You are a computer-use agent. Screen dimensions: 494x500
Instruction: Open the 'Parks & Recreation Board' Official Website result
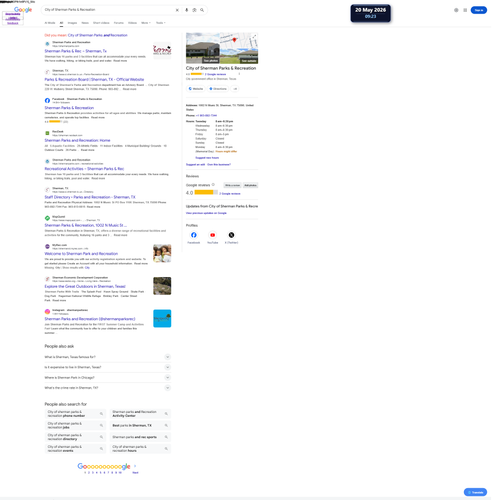(95, 80)
